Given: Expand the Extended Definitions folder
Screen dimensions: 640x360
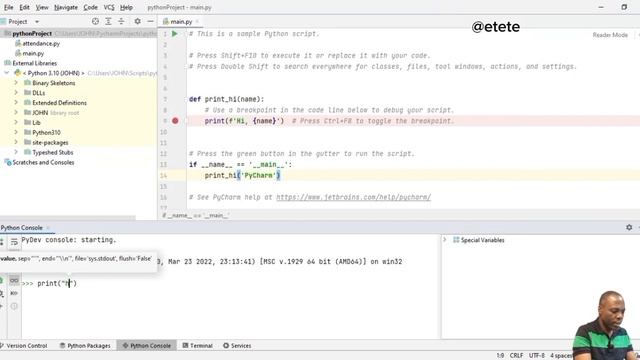Looking at the screenshot, I should click(x=16, y=103).
